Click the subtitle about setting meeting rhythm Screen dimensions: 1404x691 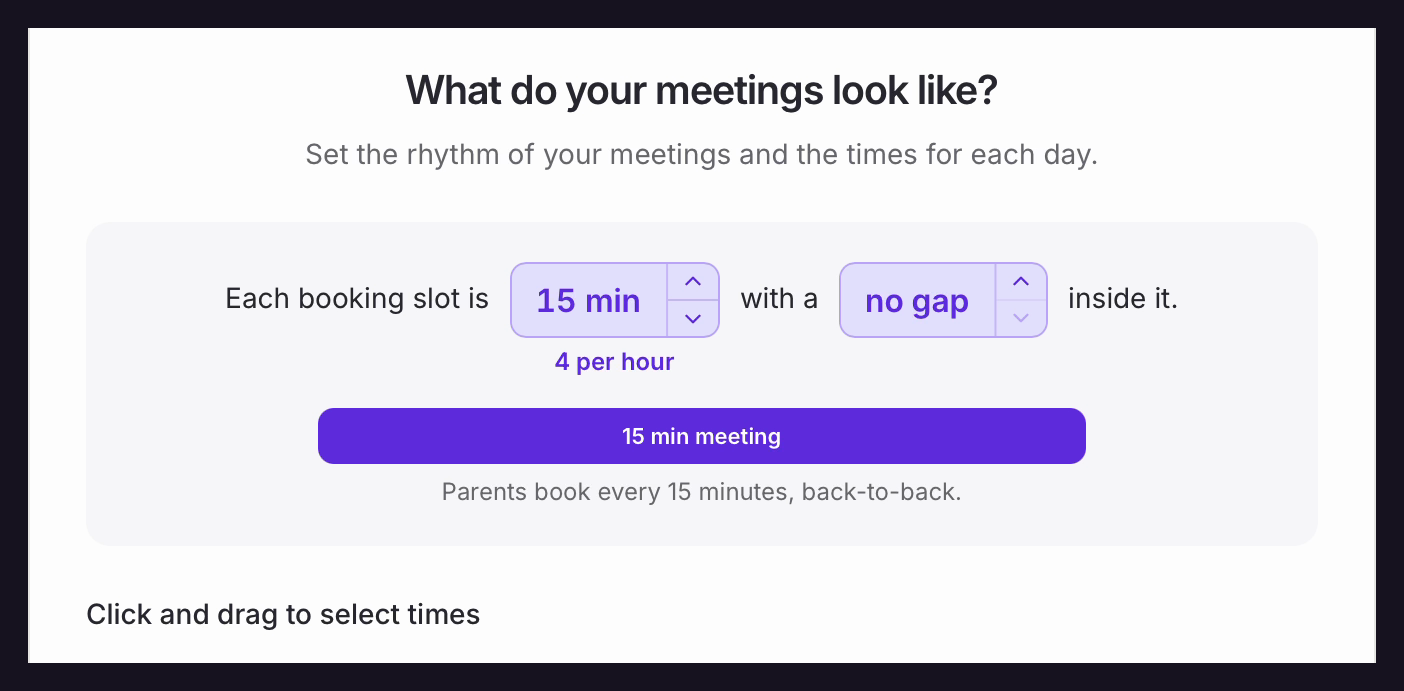click(x=702, y=156)
